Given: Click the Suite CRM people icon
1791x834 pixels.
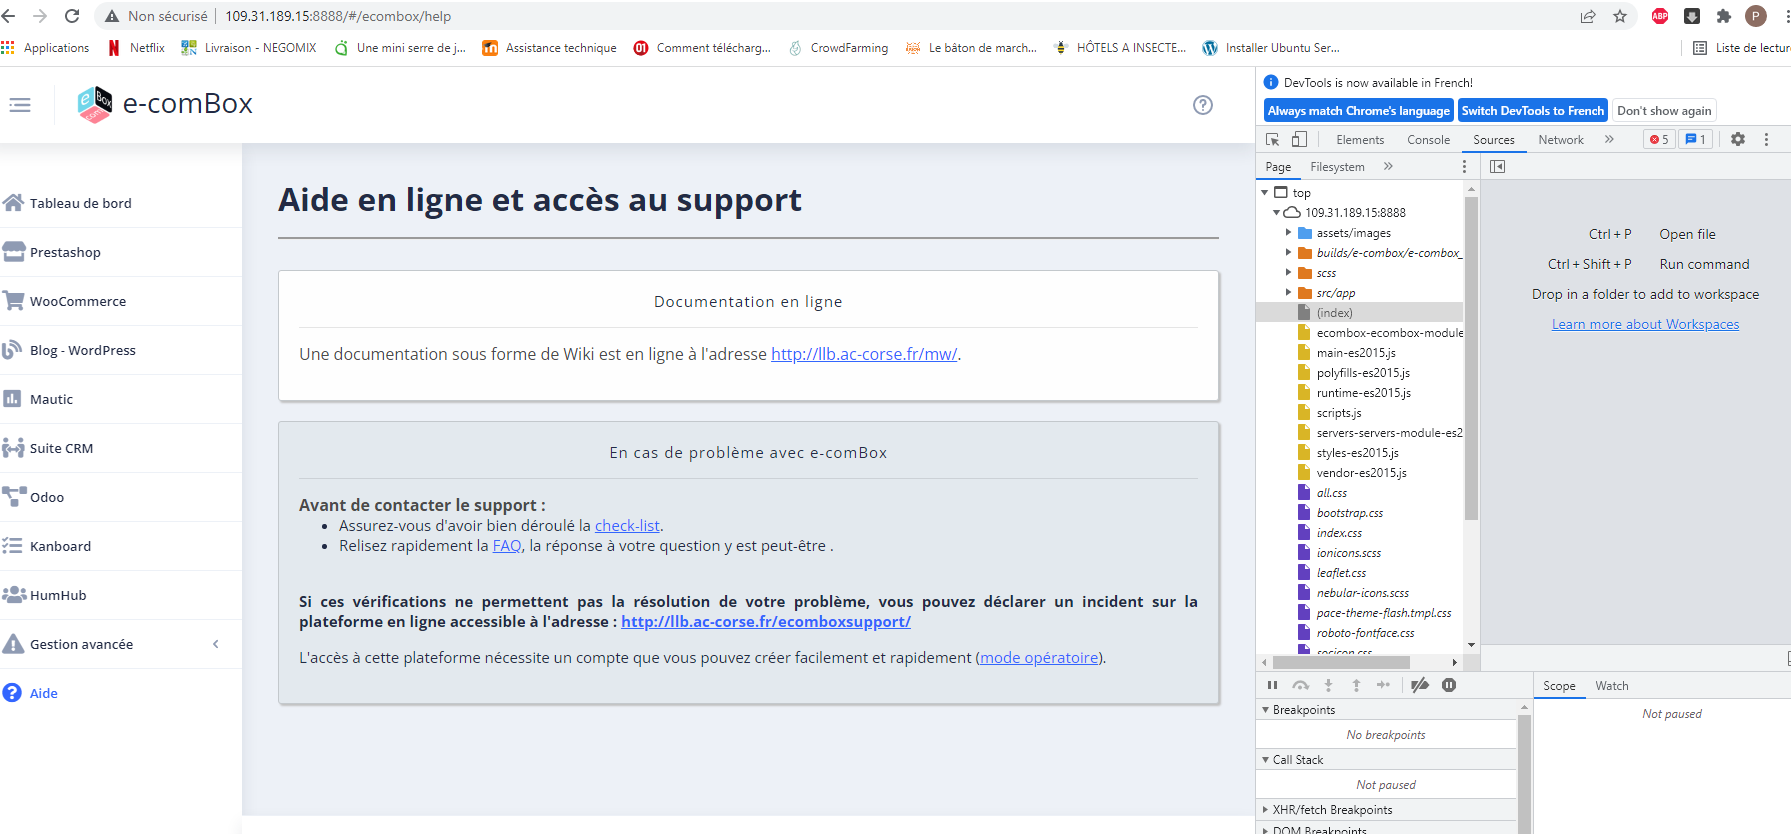Looking at the screenshot, I should coord(13,448).
